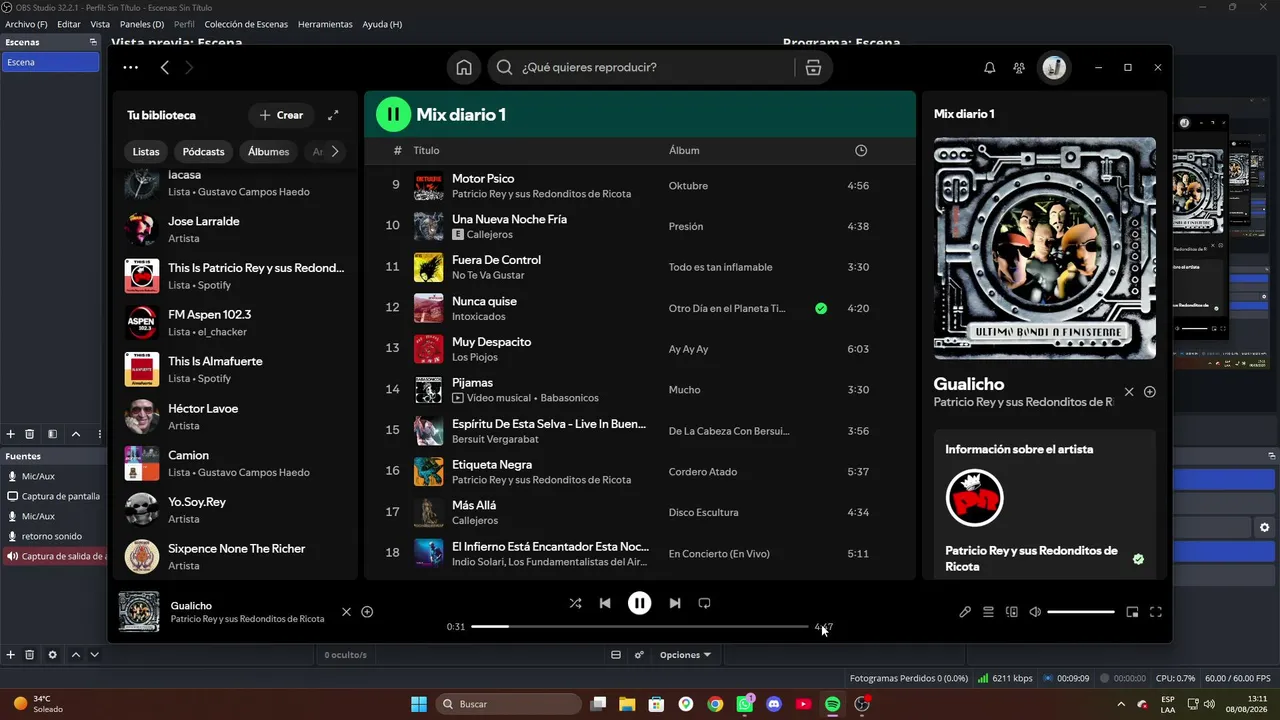Add new OBS scene with plus
The image size is (1280, 720).
[11, 434]
